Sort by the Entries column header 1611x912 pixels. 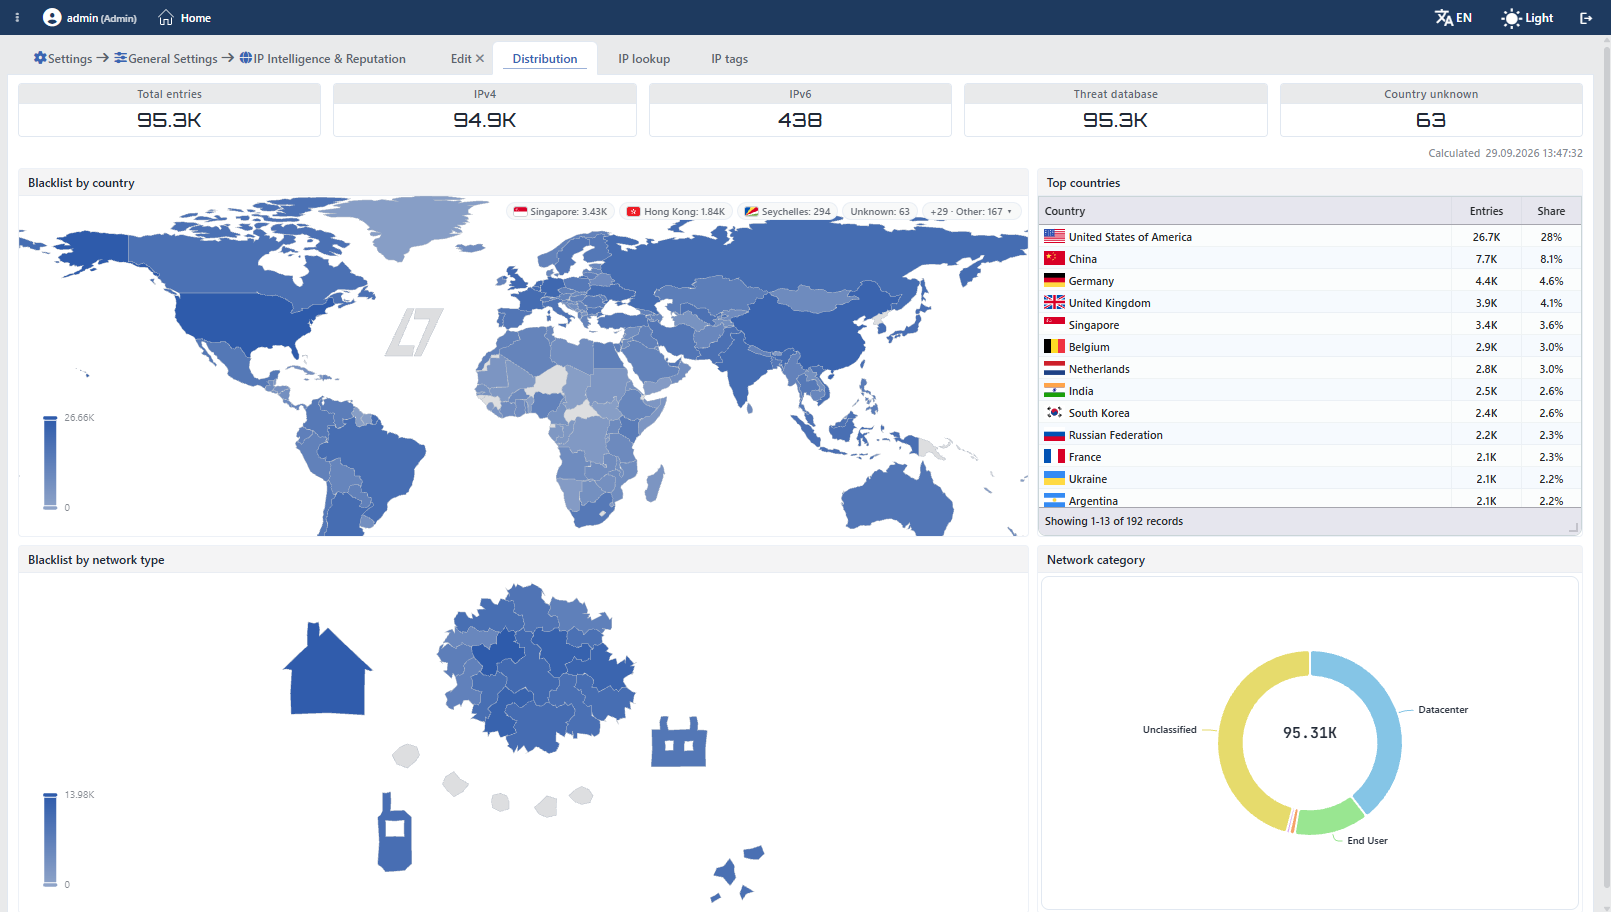click(1486, 211)
